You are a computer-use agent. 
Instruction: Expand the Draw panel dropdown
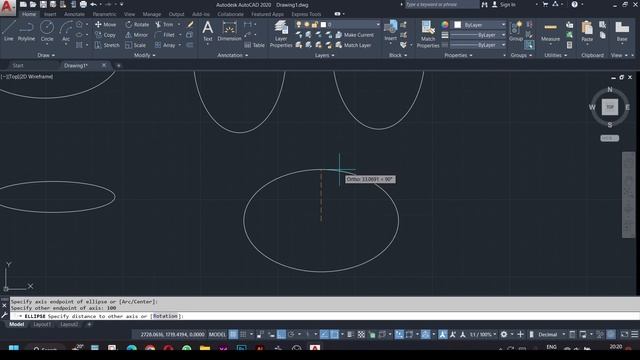(46, 55)
